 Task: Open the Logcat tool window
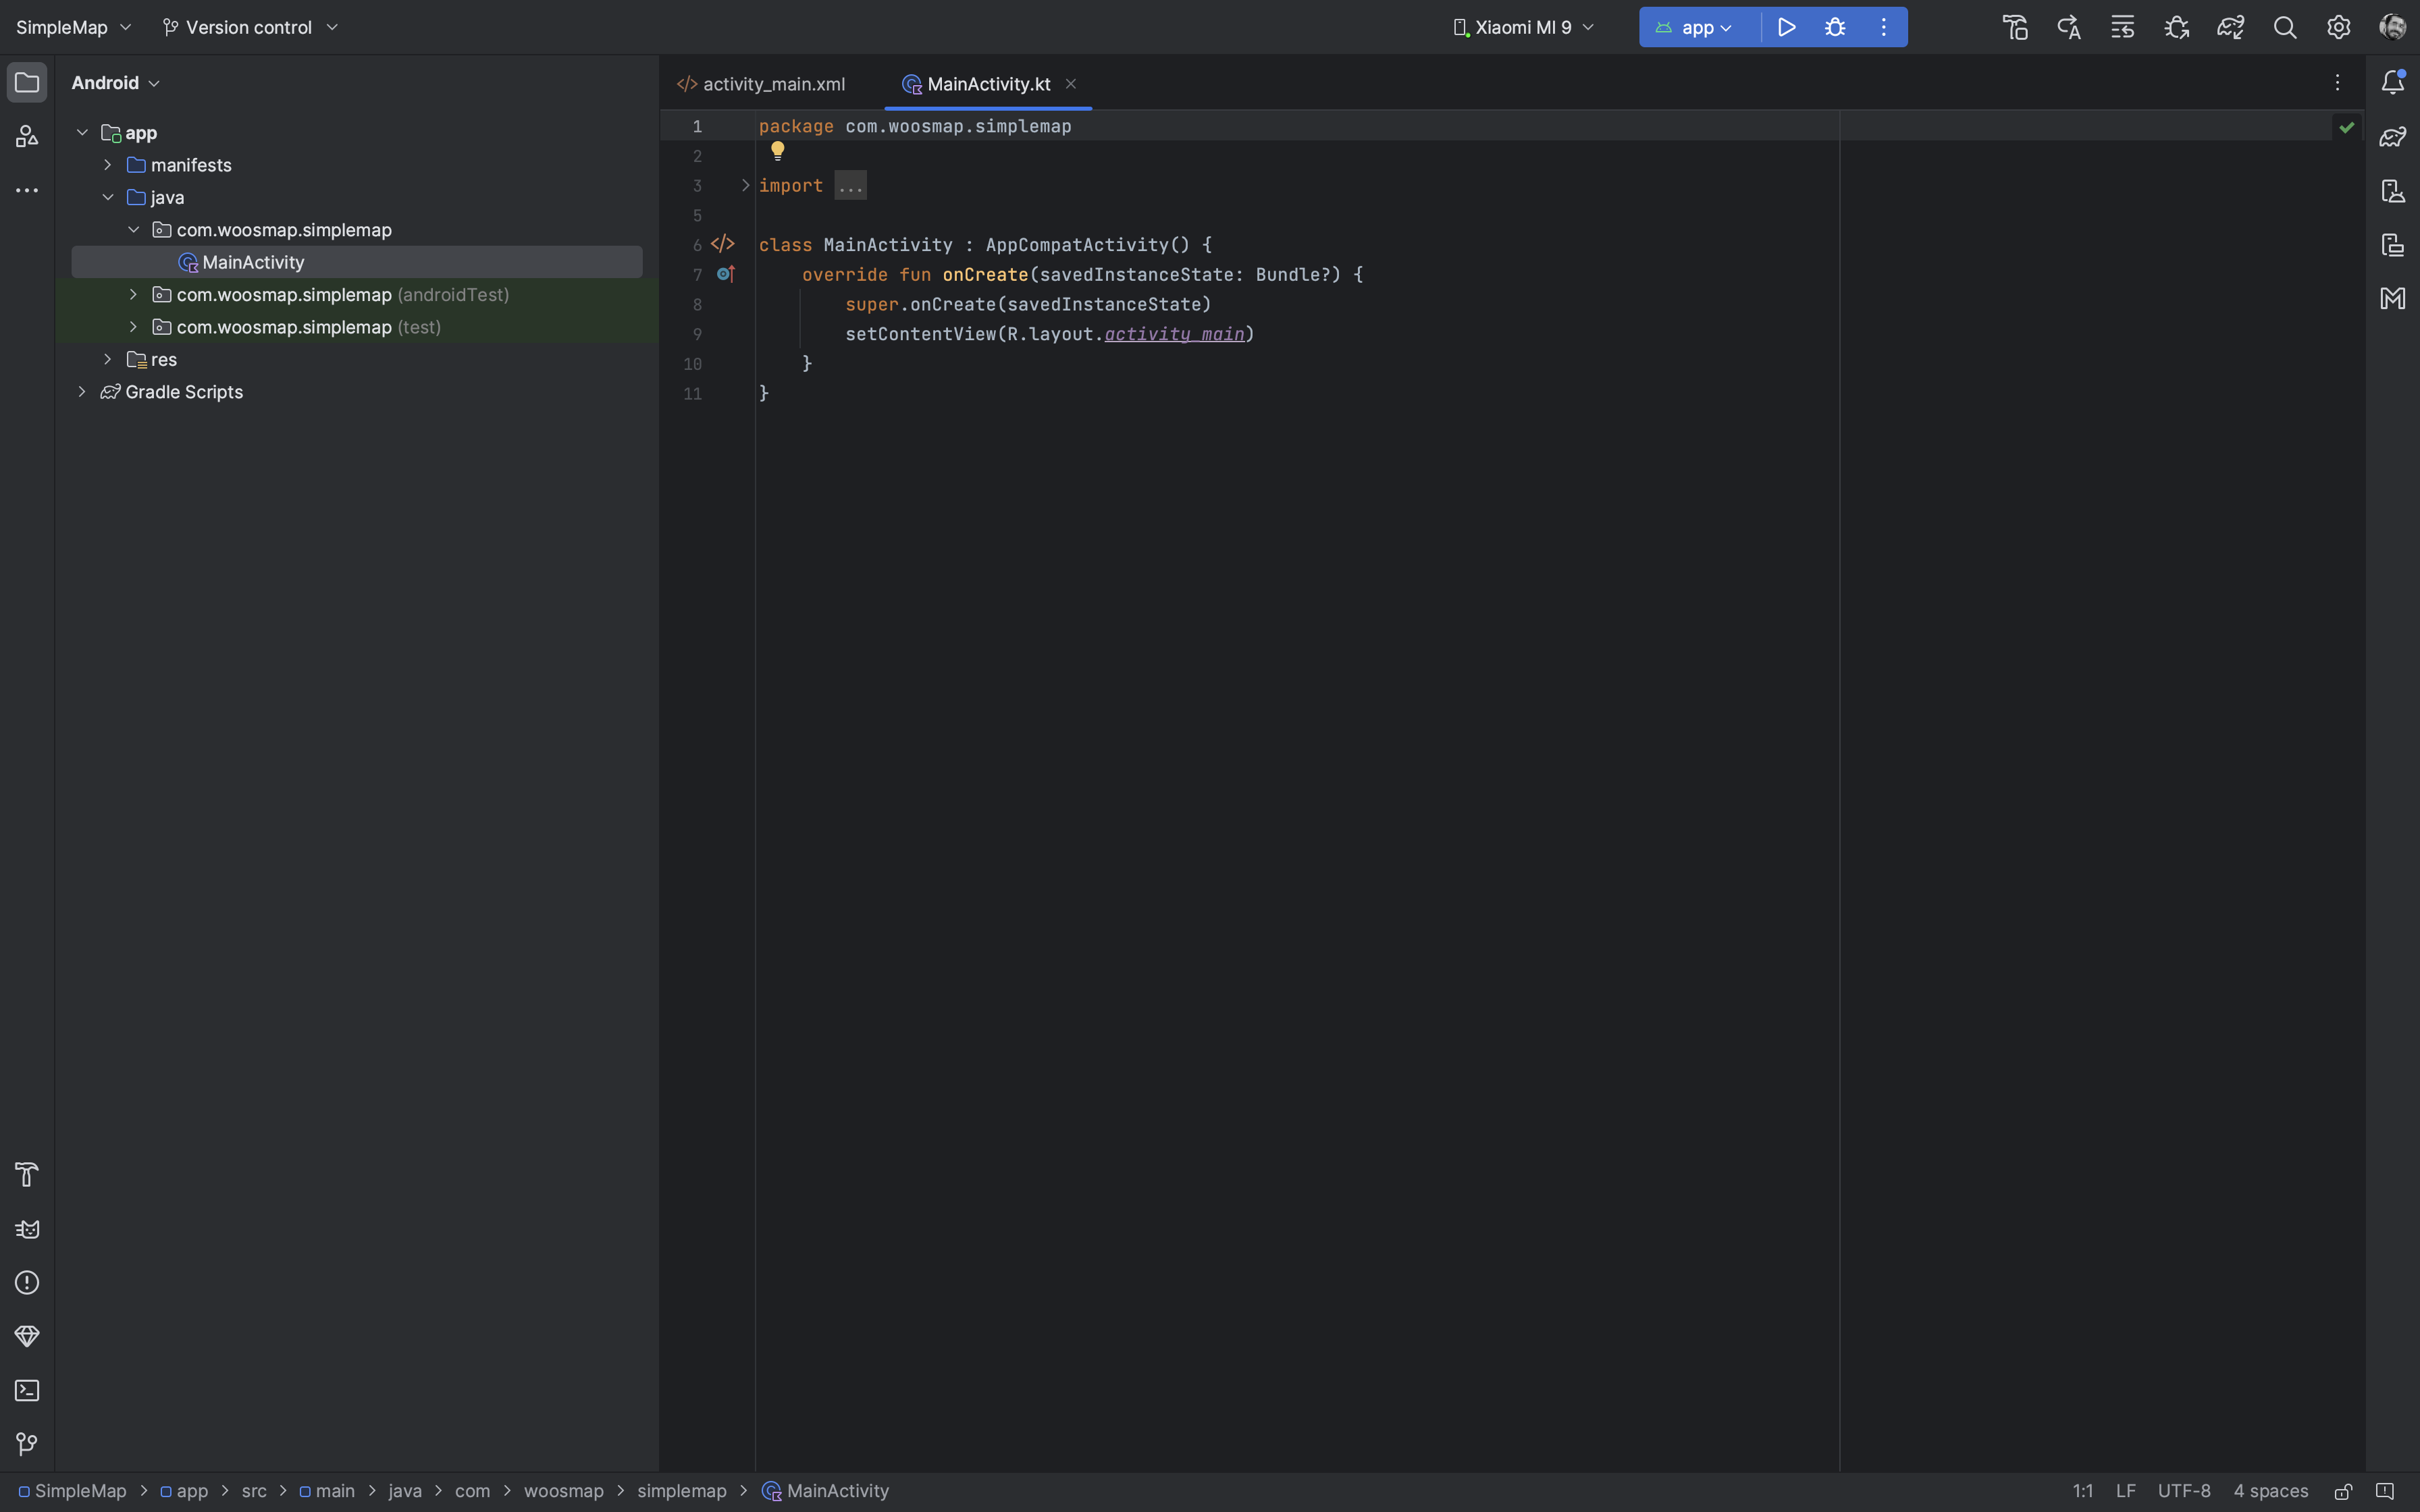[27, 1229]
